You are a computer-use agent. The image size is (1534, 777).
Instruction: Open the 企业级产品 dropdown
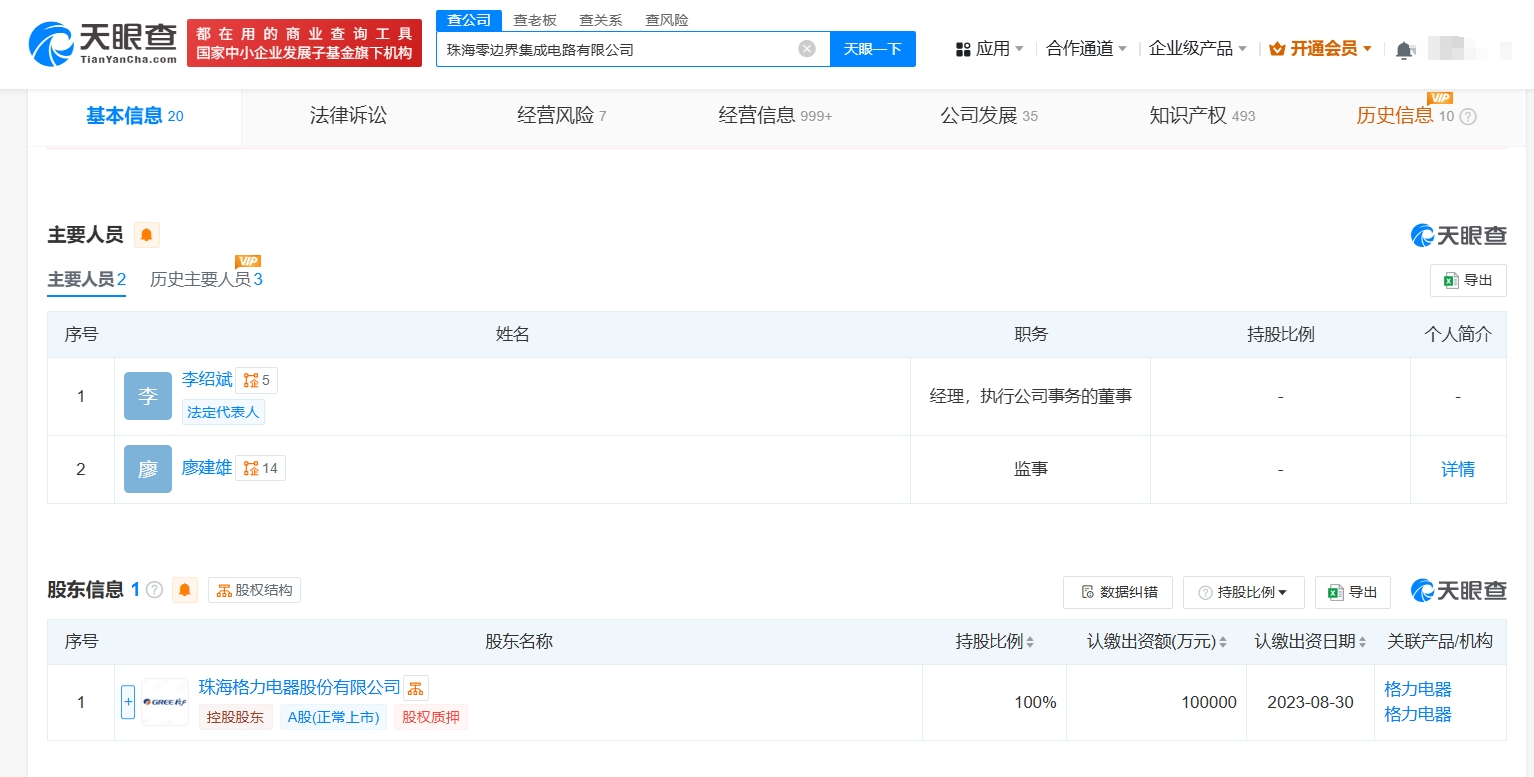pos(1197,49)
